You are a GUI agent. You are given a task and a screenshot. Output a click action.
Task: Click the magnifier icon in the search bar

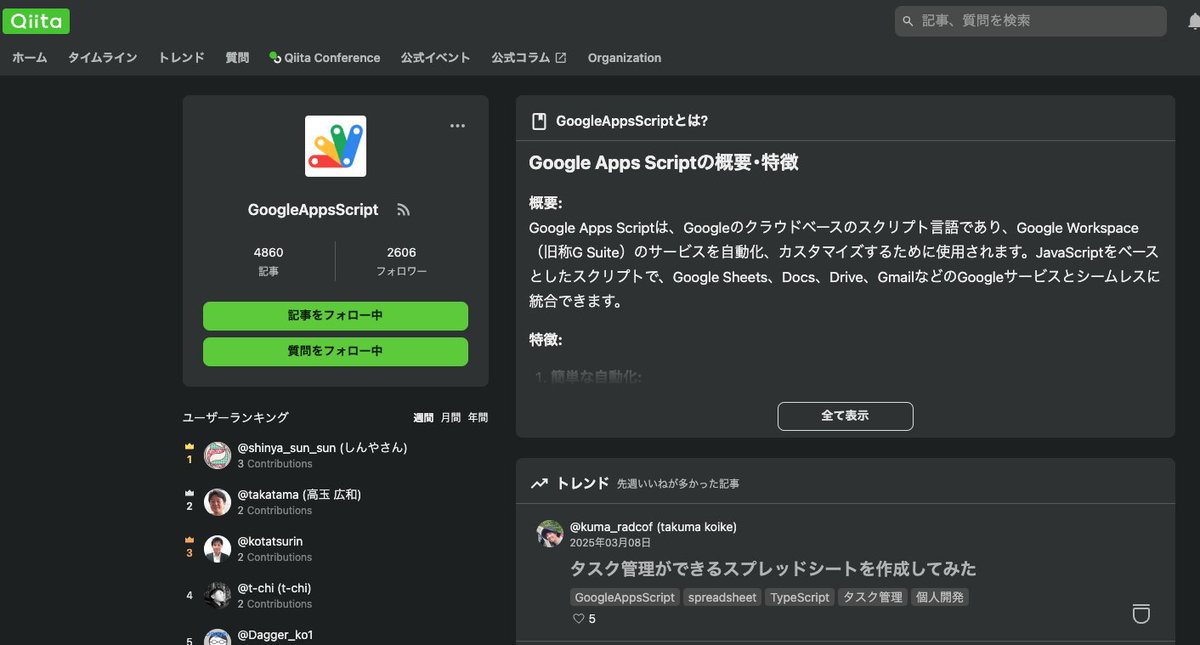908,21
